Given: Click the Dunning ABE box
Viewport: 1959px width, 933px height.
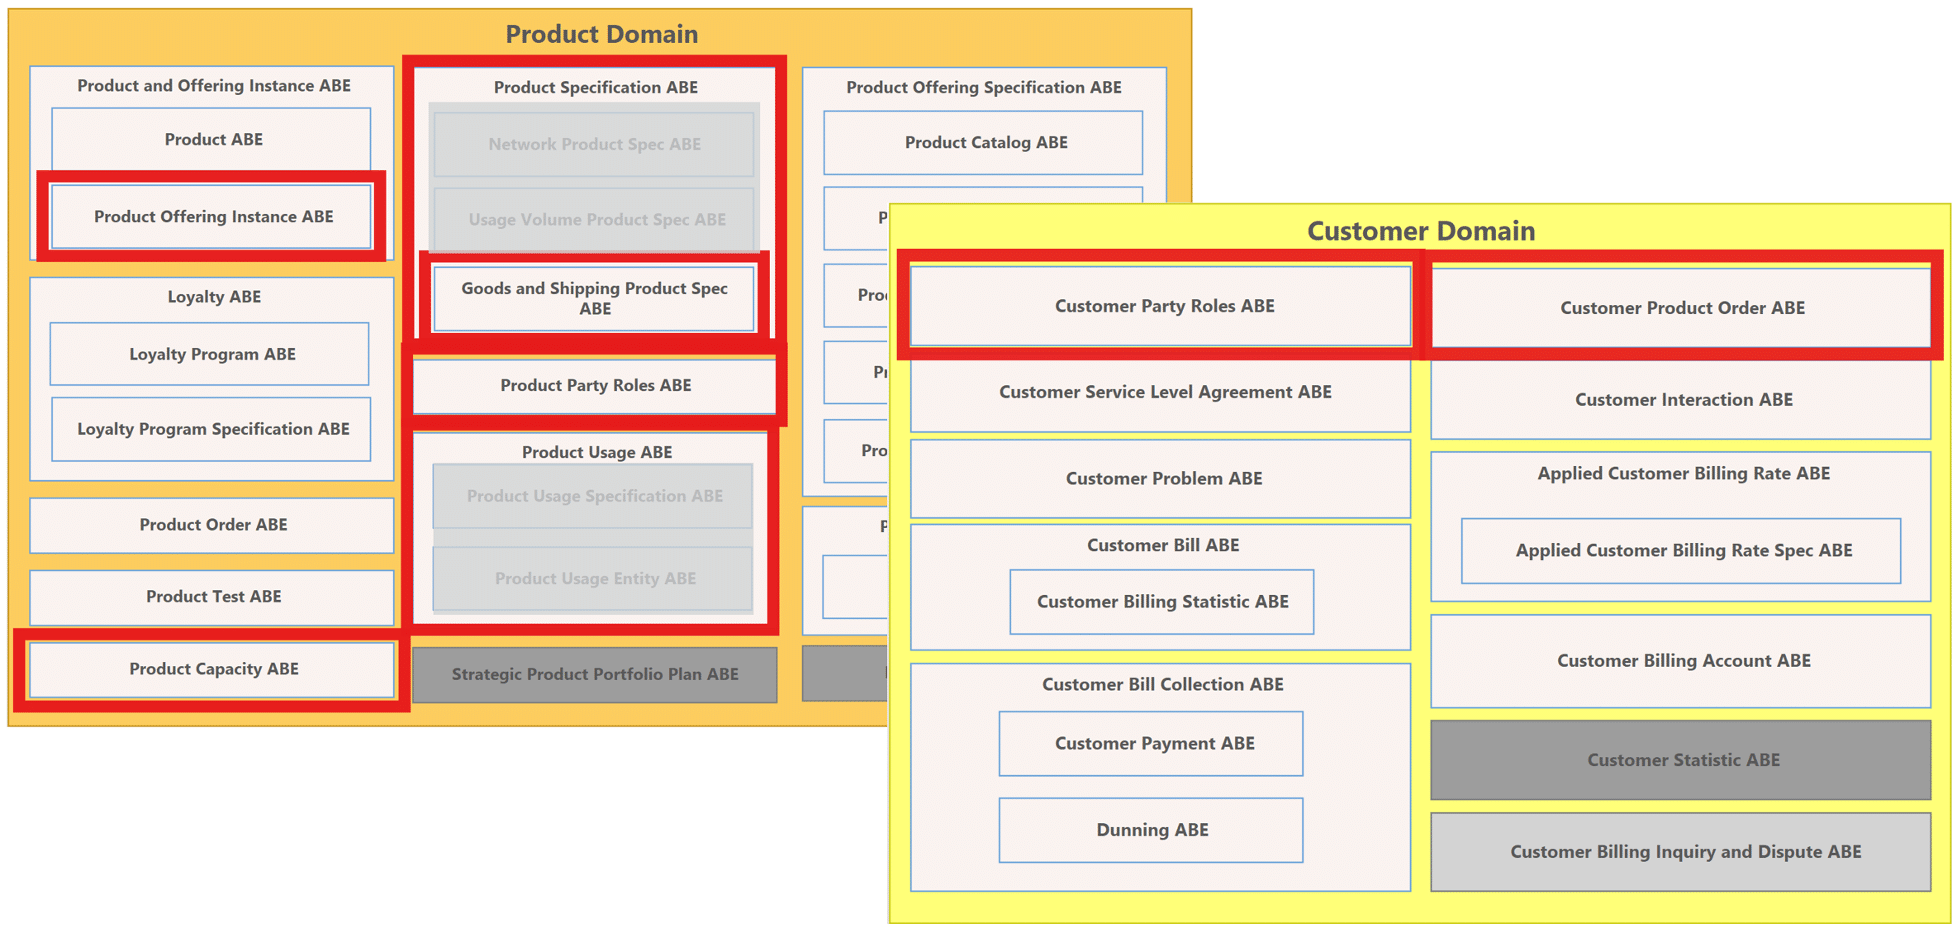Looking at the screenshot, I should tap(1151, 830).
